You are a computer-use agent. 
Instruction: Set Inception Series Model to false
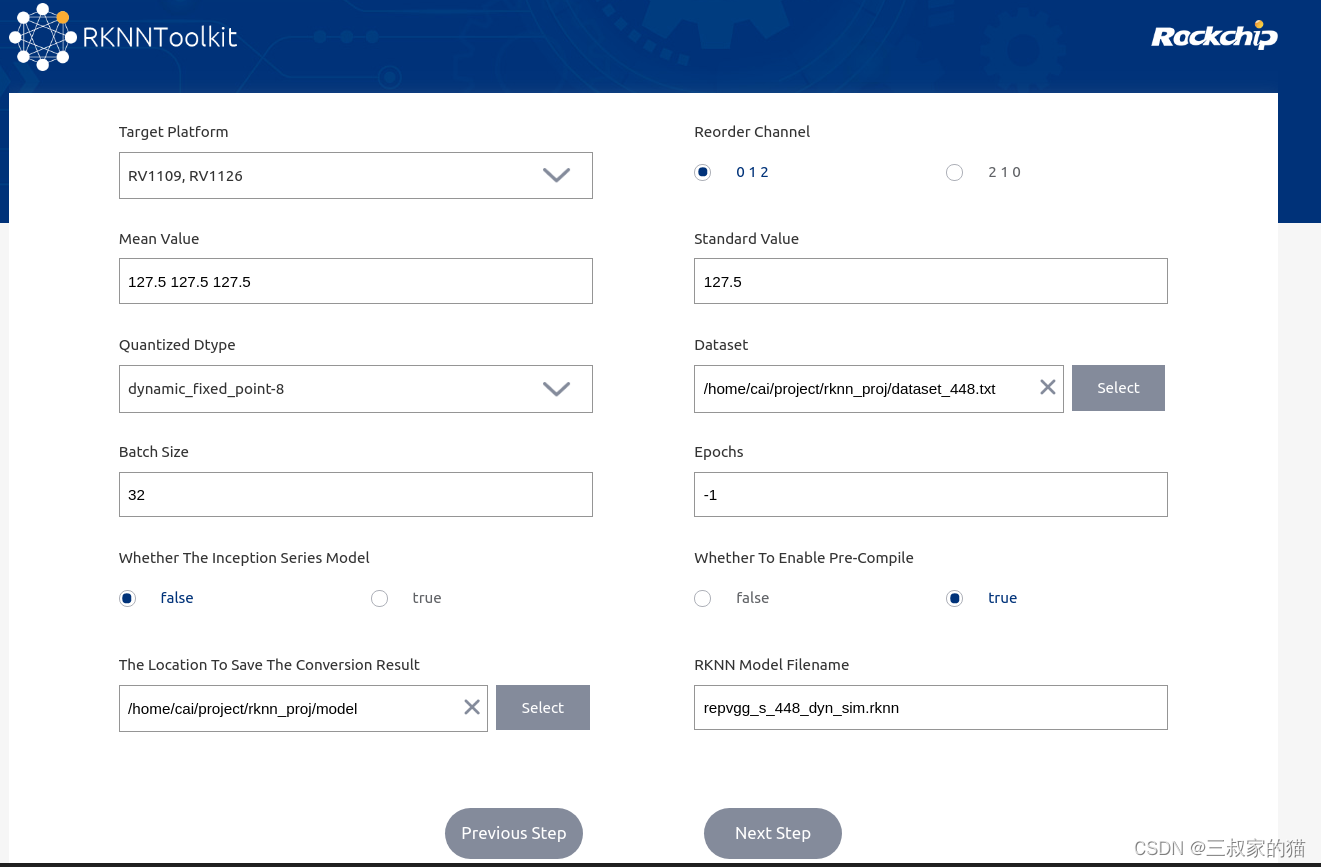tap(127, 598)
